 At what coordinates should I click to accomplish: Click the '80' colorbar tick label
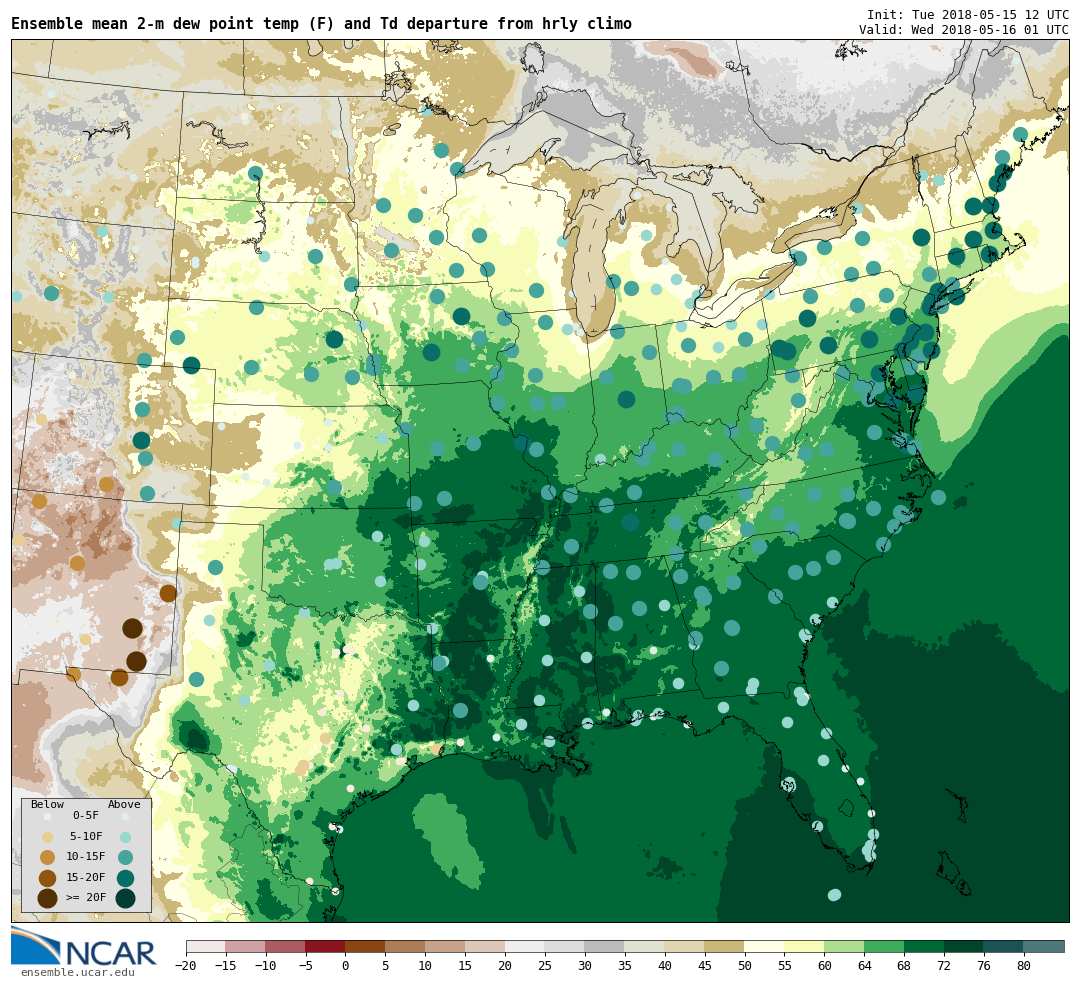click(1024, 966)
